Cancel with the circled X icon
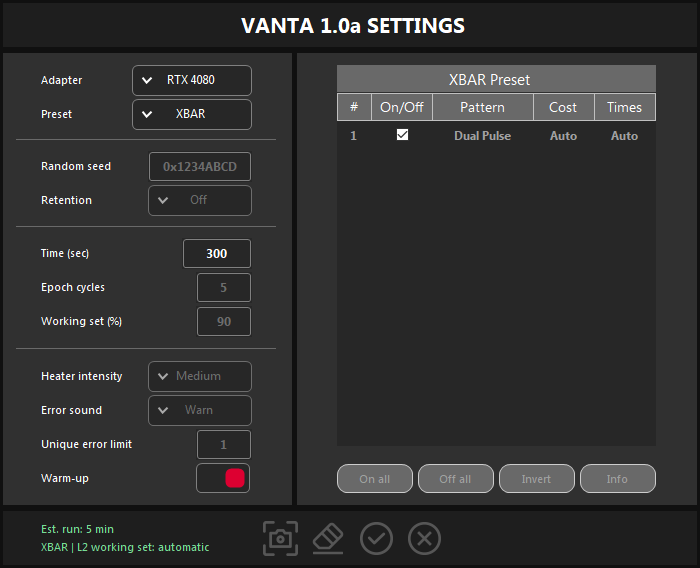The width and height of the screenshot is (700, 568). [424, 539]
